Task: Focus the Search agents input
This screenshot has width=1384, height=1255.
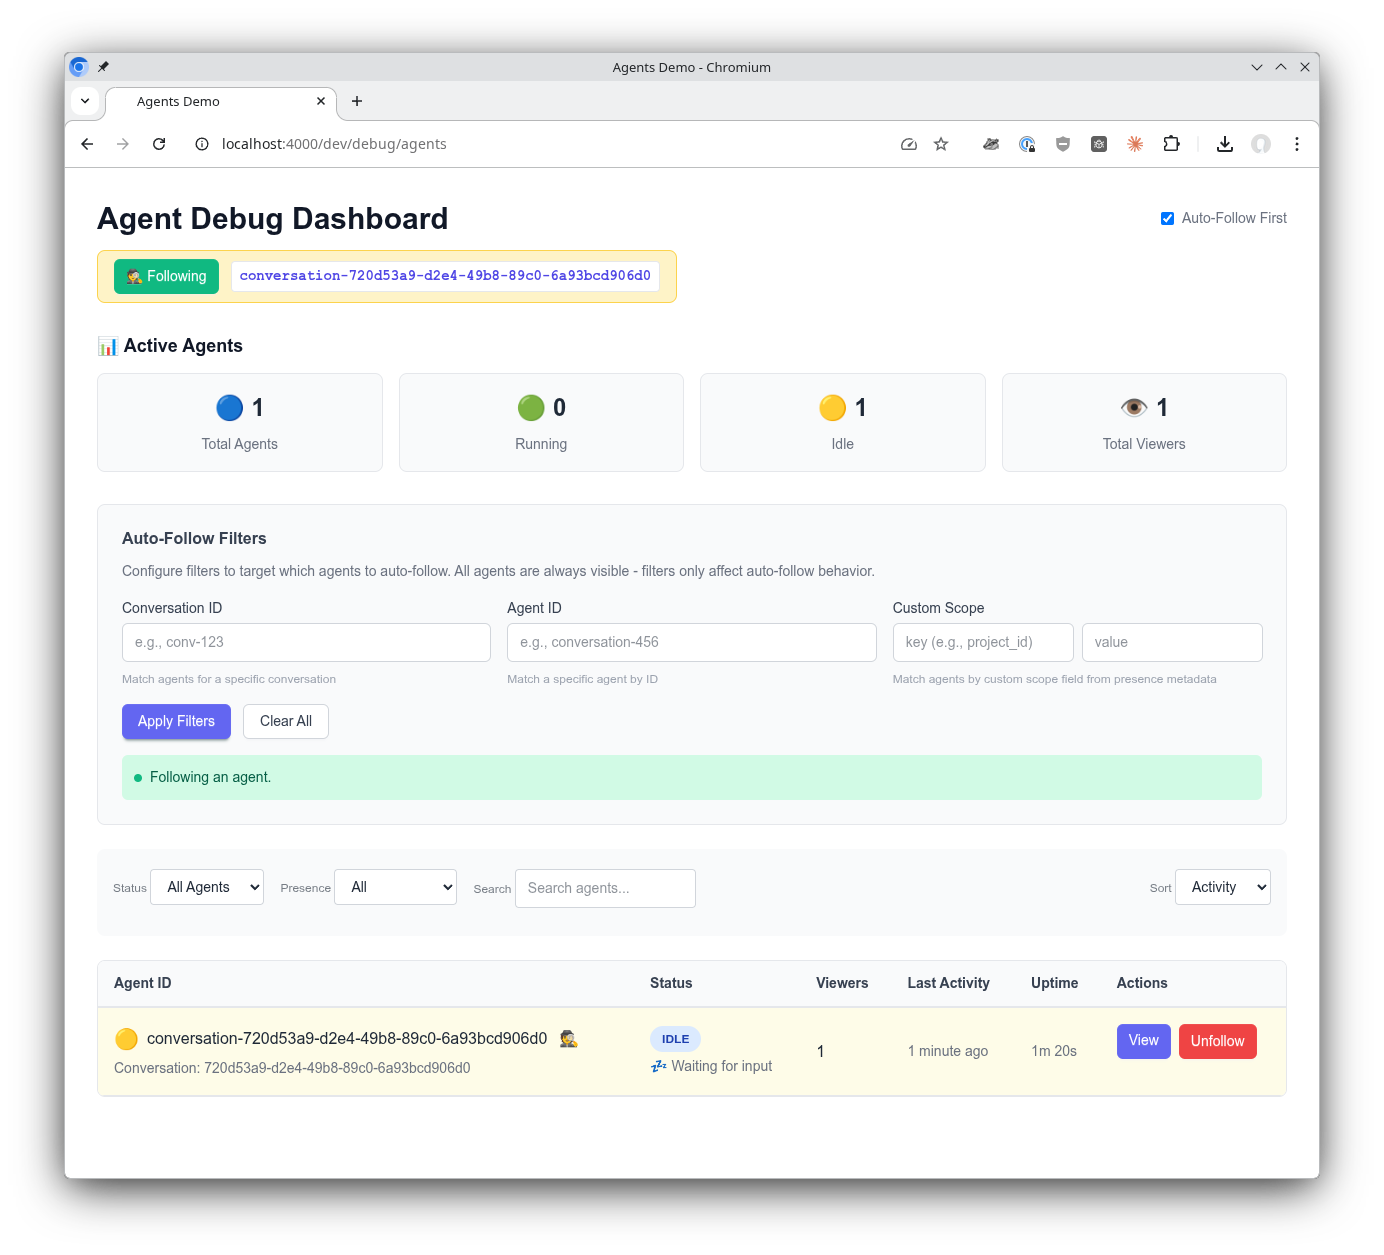Action: point(605,888)
